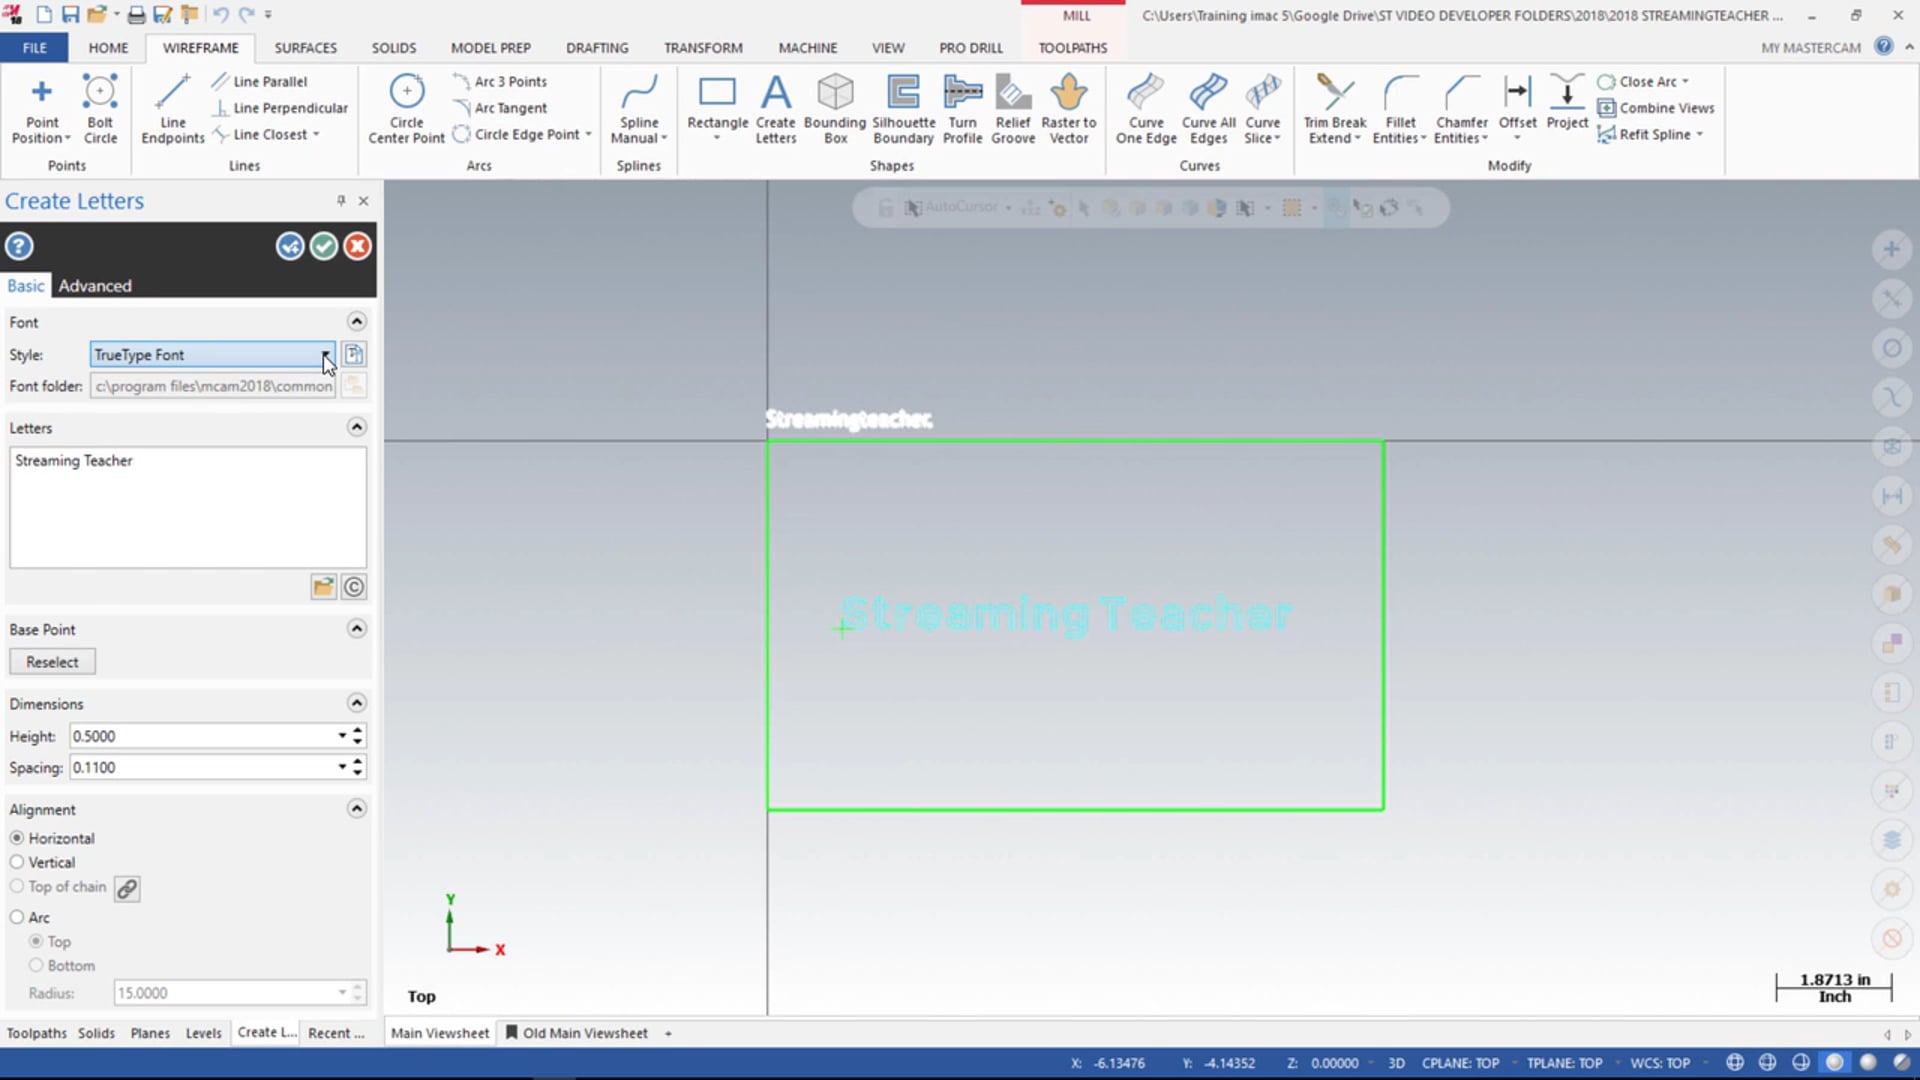
Task: Click the Reselect base point button
Action: pyautogui.click(x=53, y=661)
